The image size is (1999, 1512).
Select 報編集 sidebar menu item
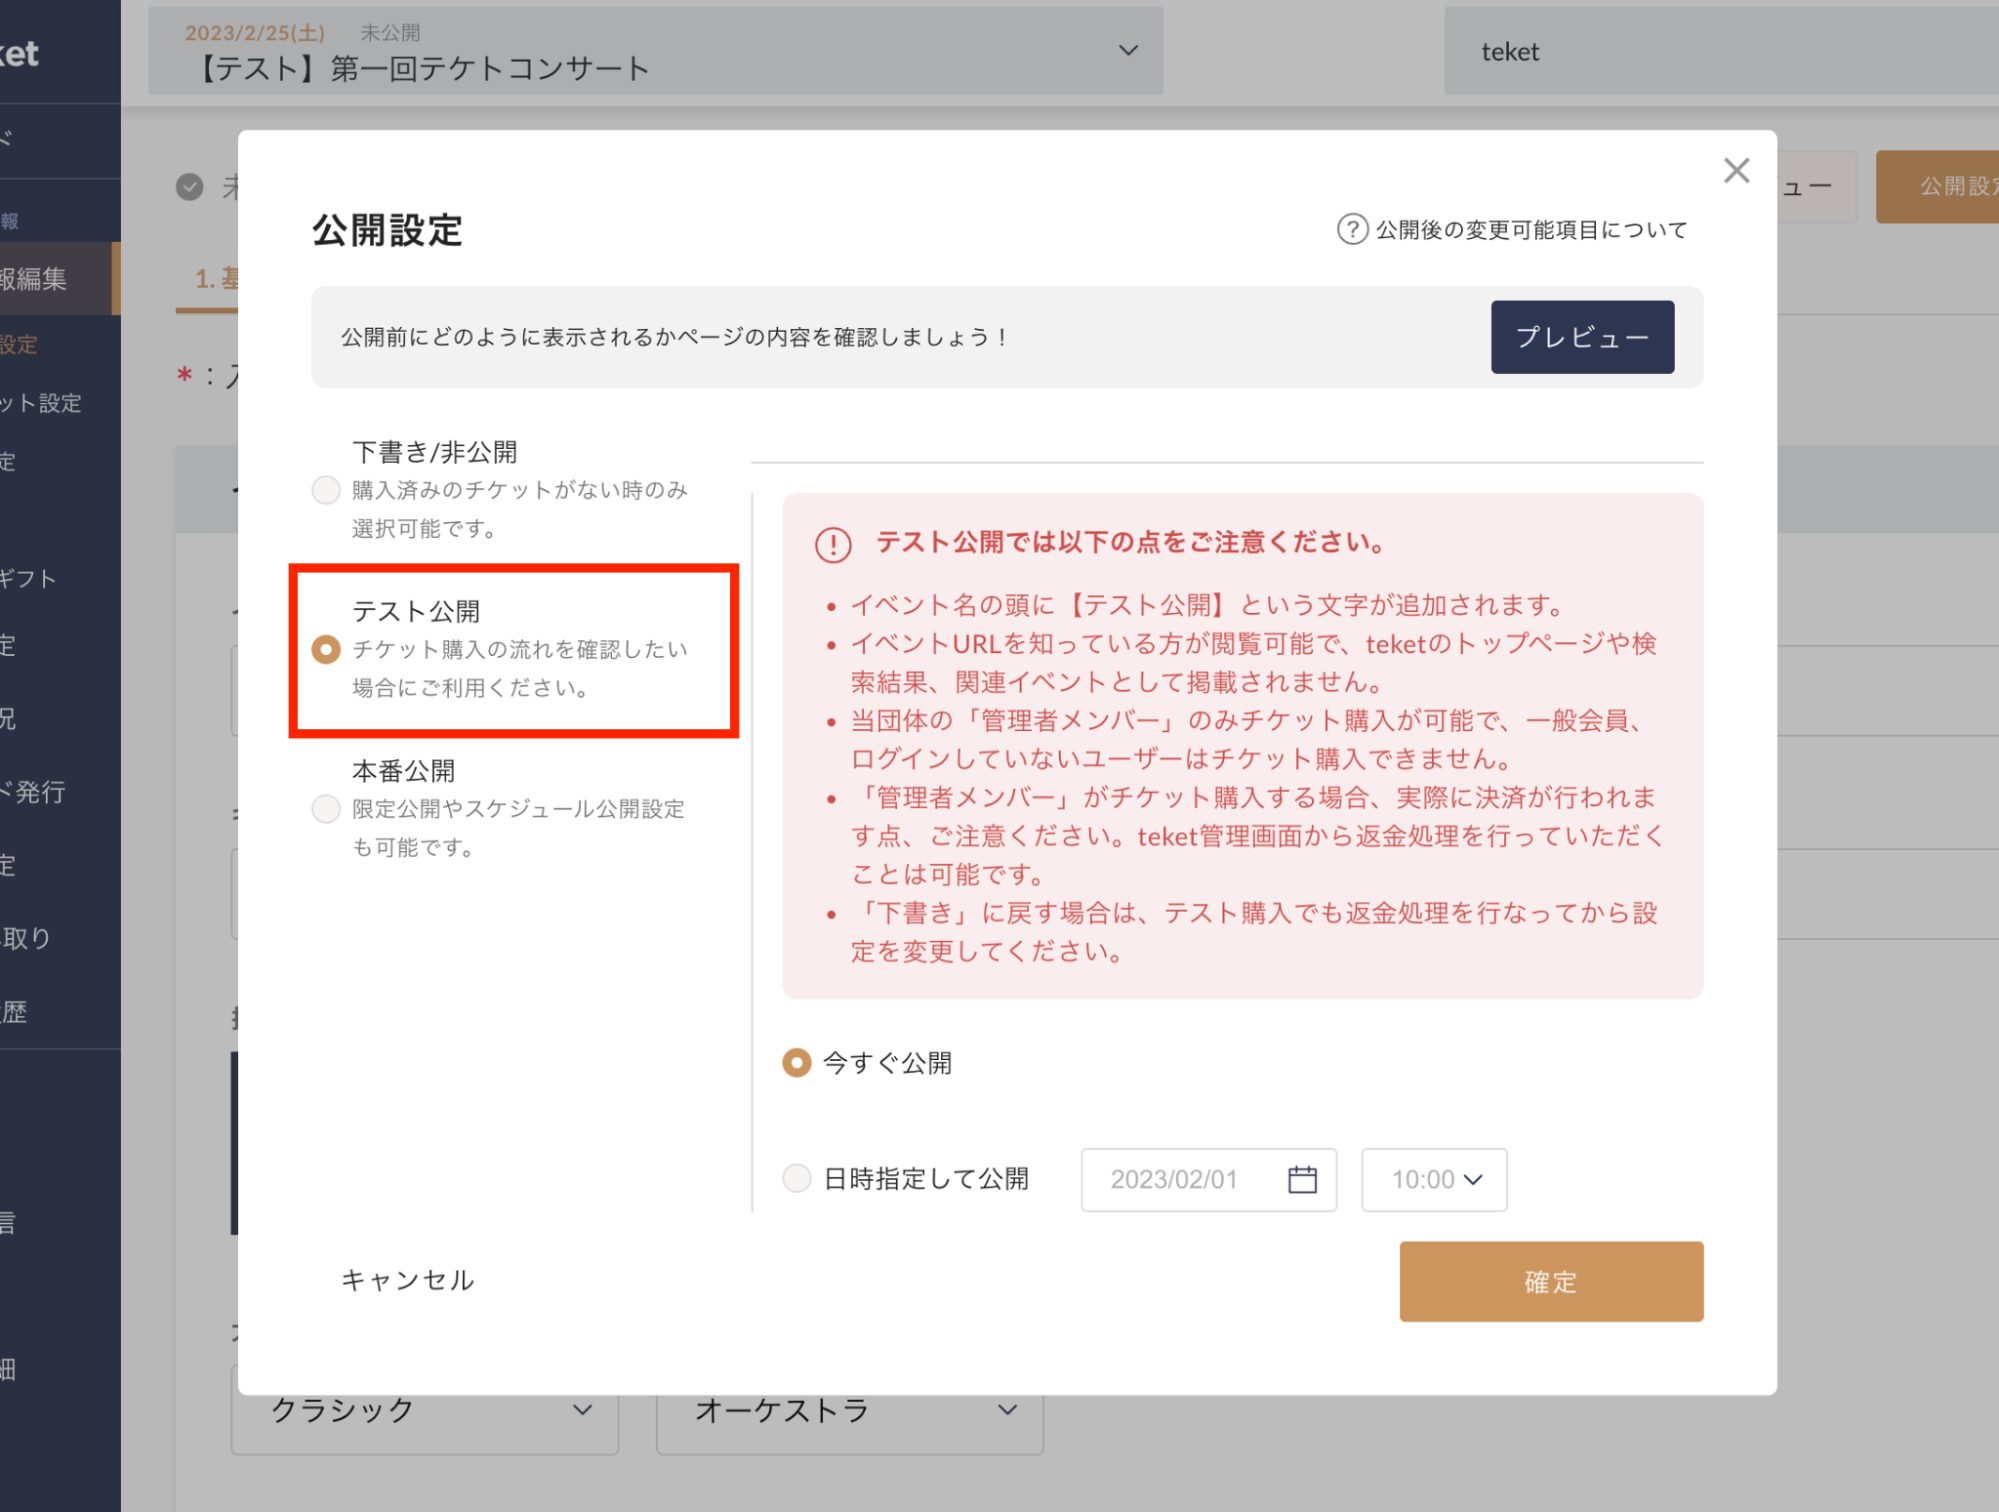[60, 278]
